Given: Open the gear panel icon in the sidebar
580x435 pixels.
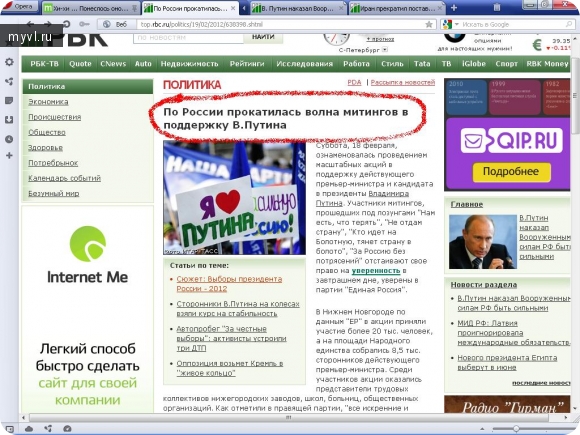Looking at the screenshot, I should 9,62.
